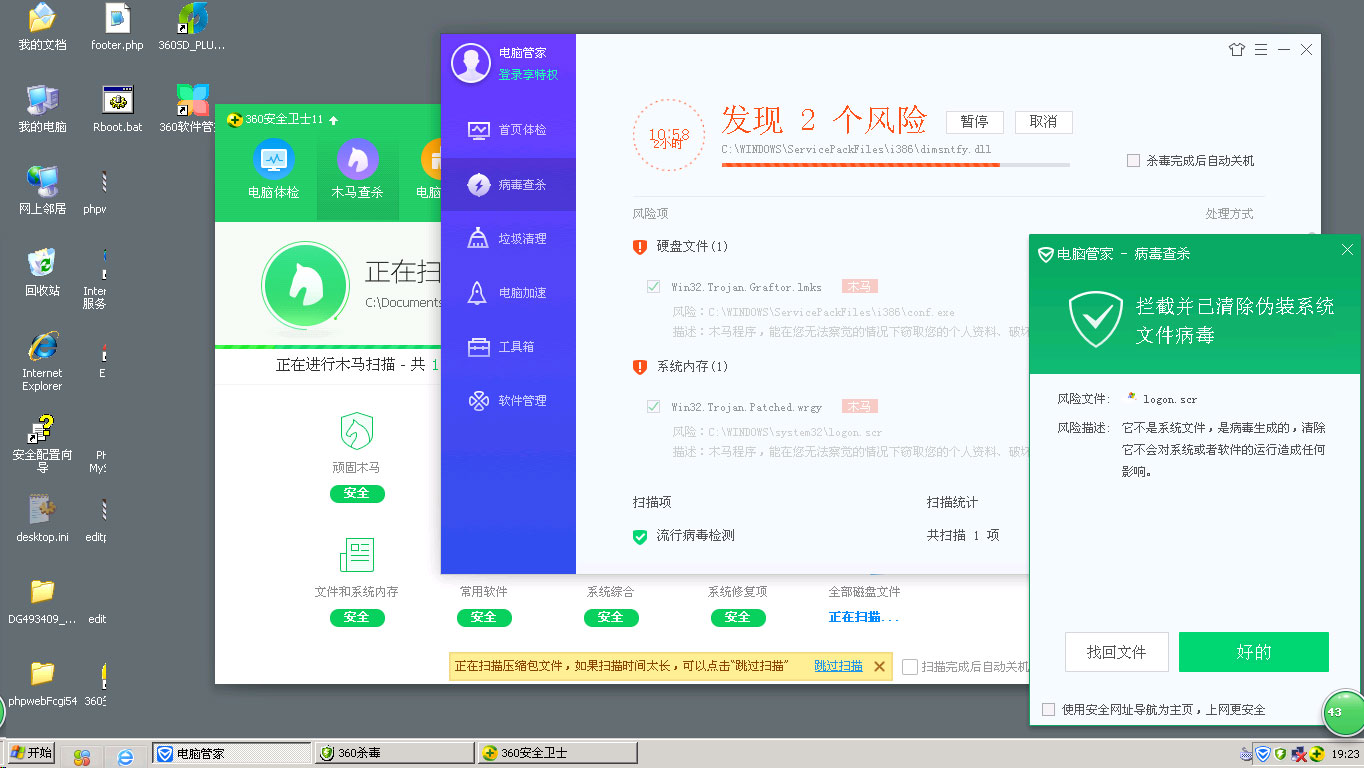Click the network disconnected tray icon
1364x768 pixels.
coord(1299,754)
